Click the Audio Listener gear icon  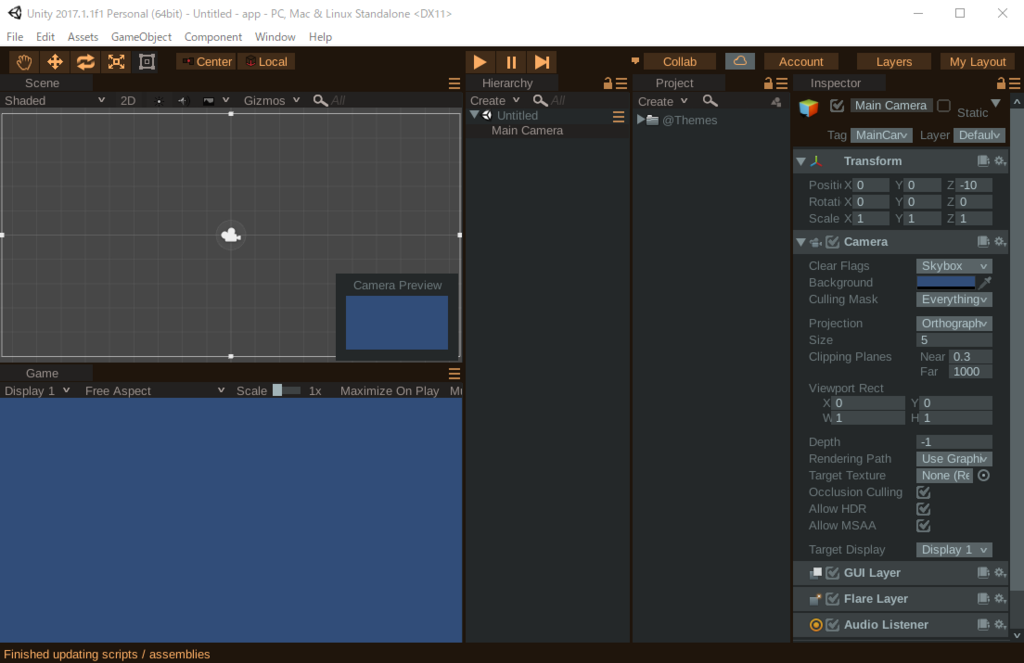tap(1000, 624)
